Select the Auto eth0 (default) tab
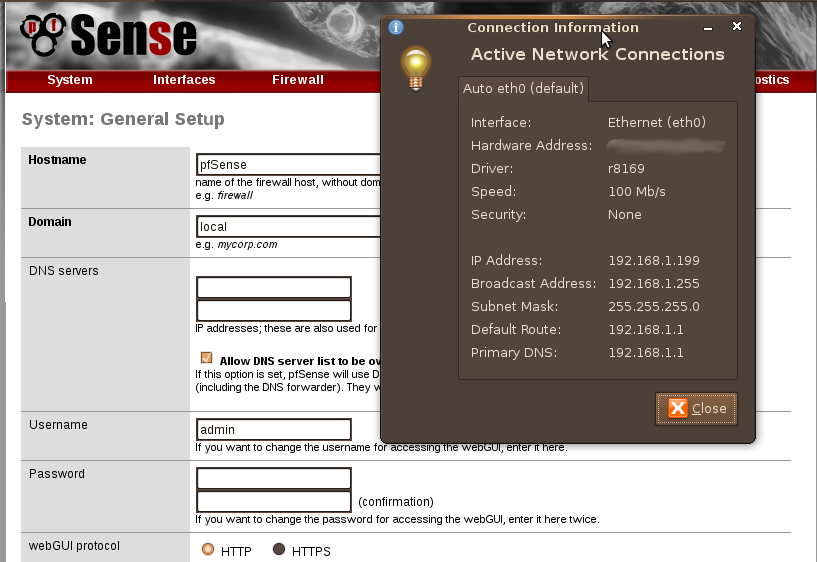Image resolution: width=817 pixels, height=562 pixels. pos(523,88)
